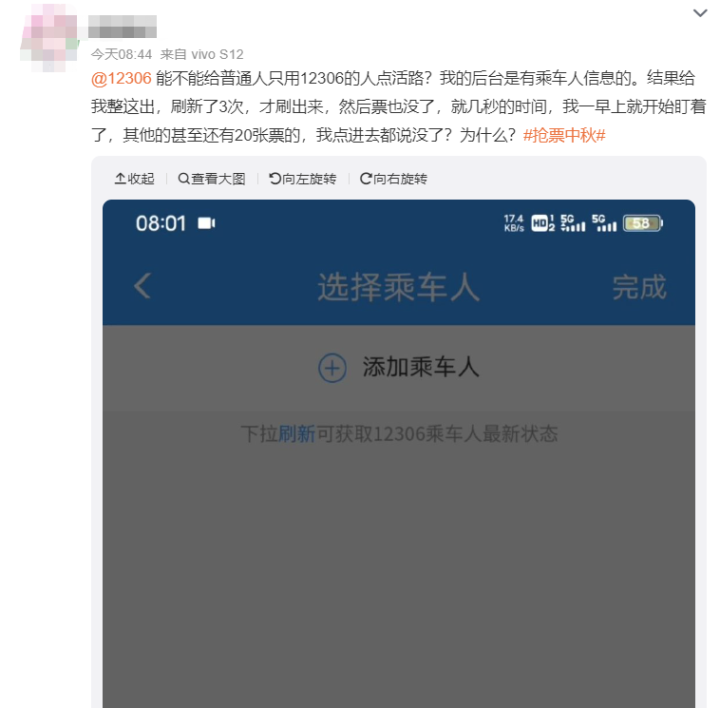View full-size image via 查看大图
The width and height of the screenshot is (720, 708).
(212, 179)
